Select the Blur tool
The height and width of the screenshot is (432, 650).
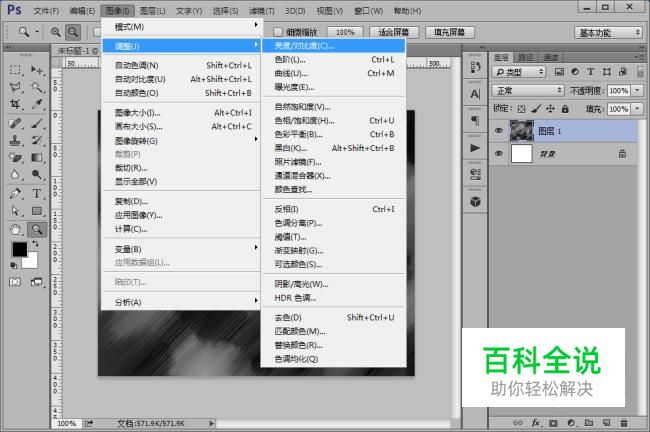tap(15, 175)
